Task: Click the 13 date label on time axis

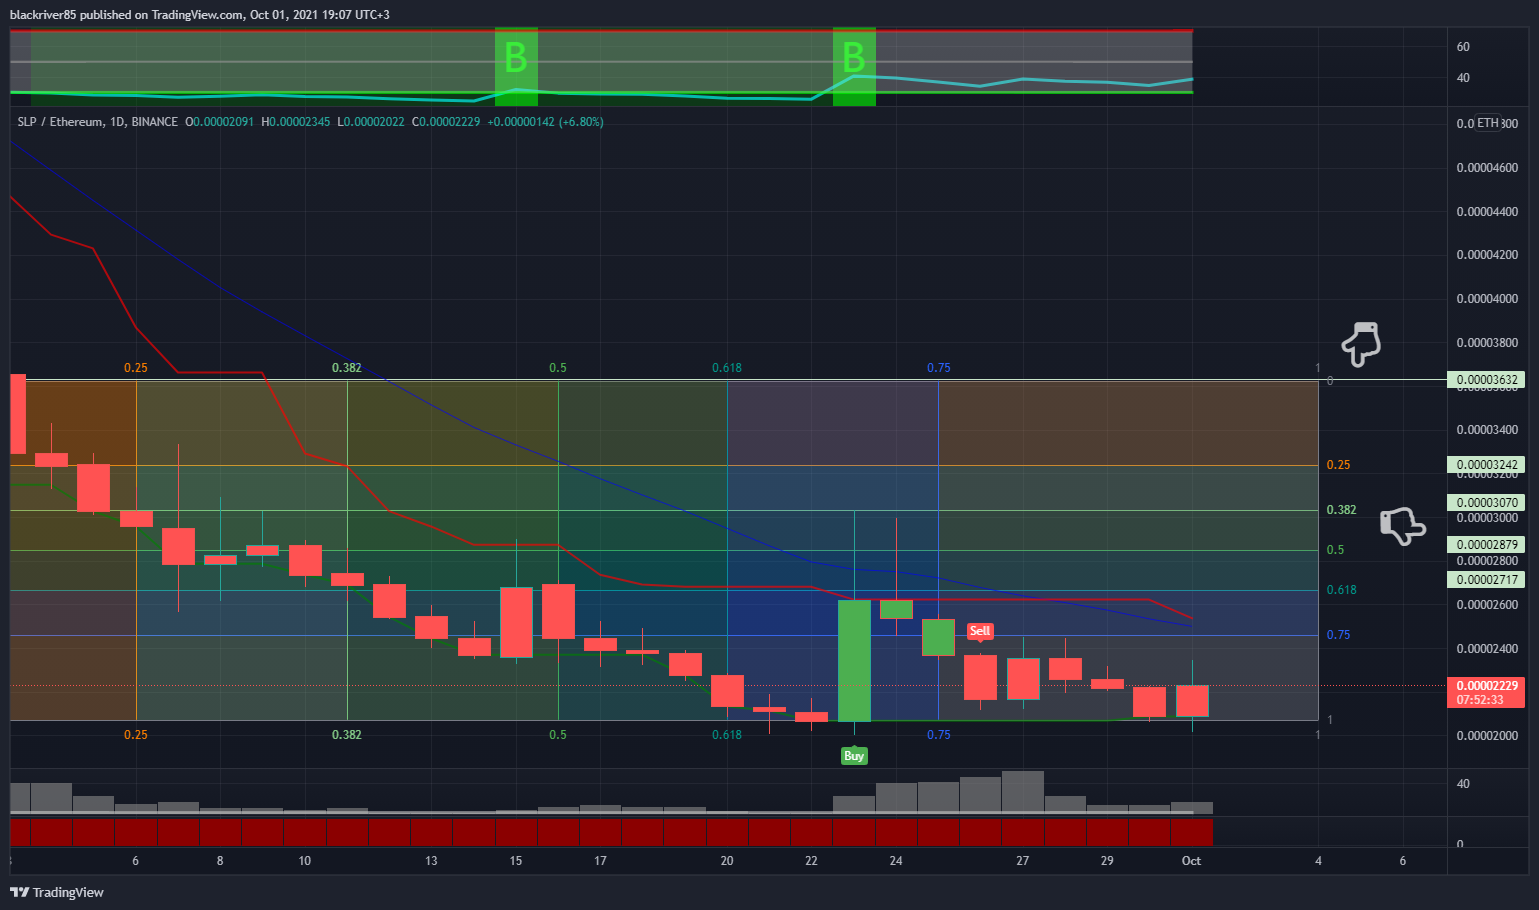Action: coord(431,861)
